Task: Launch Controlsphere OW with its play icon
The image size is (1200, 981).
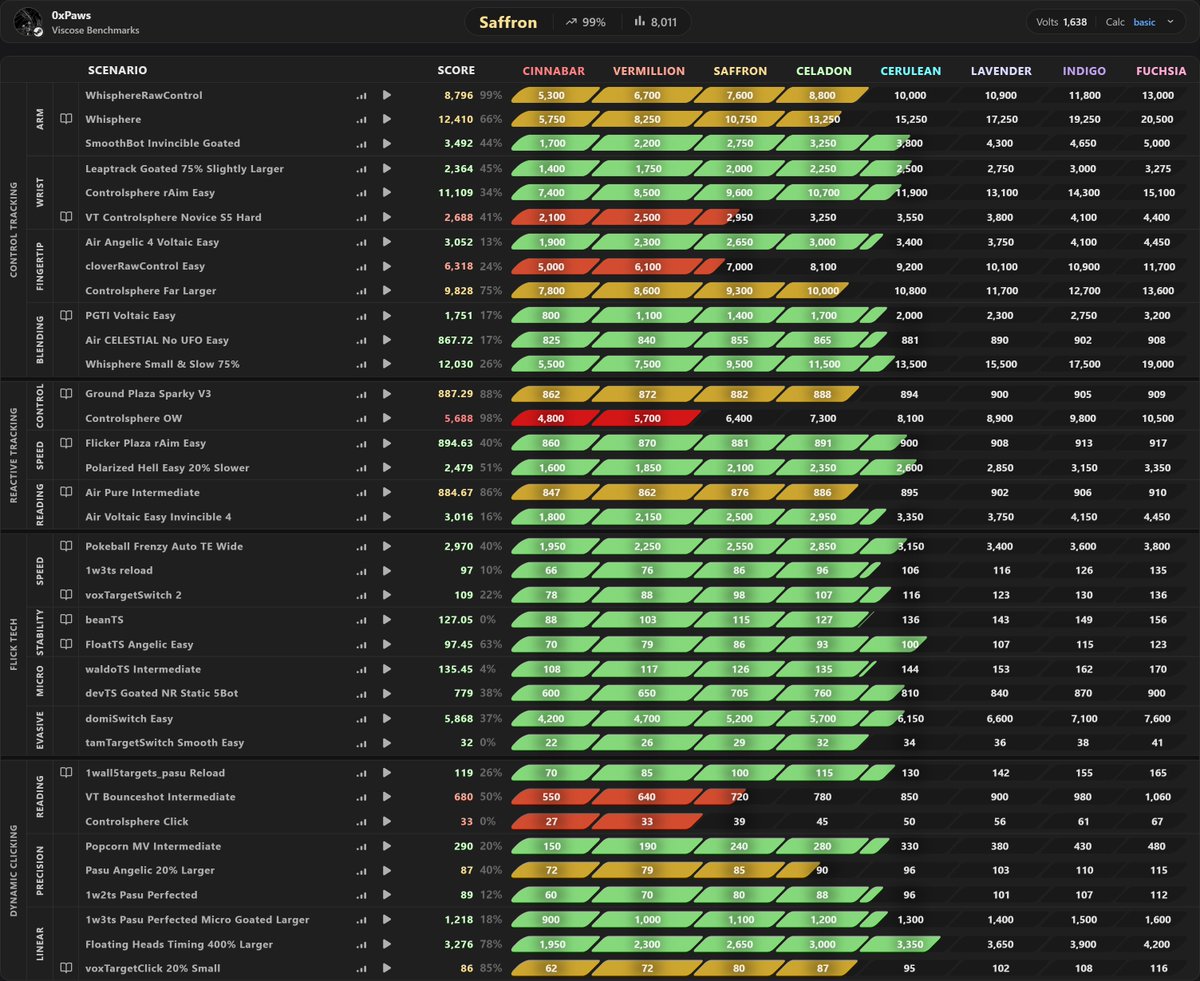Action: (387, 419)
